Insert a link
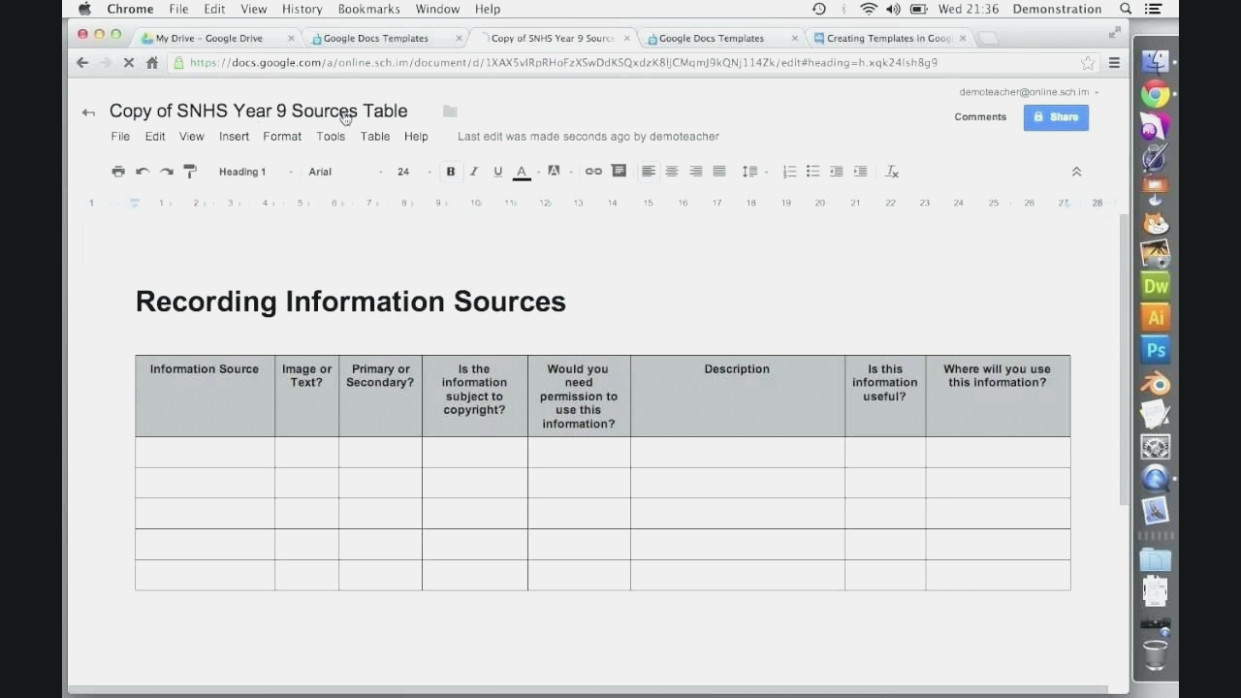 click(593, 171)
